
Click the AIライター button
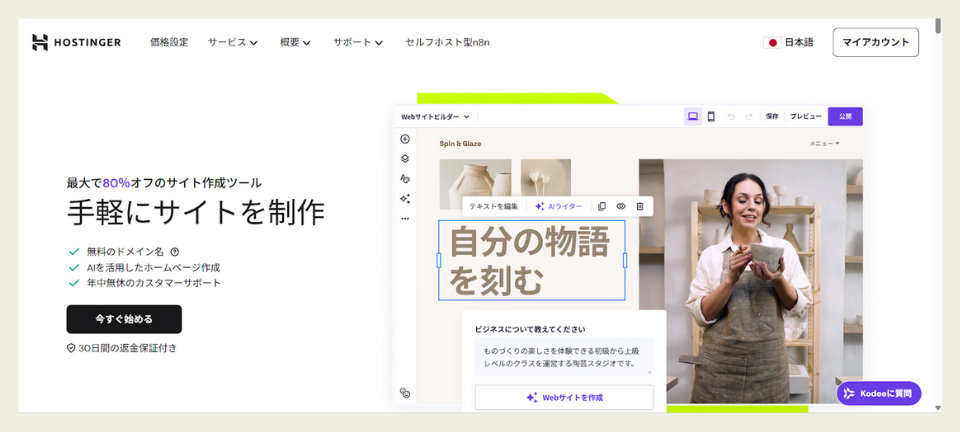558,207
